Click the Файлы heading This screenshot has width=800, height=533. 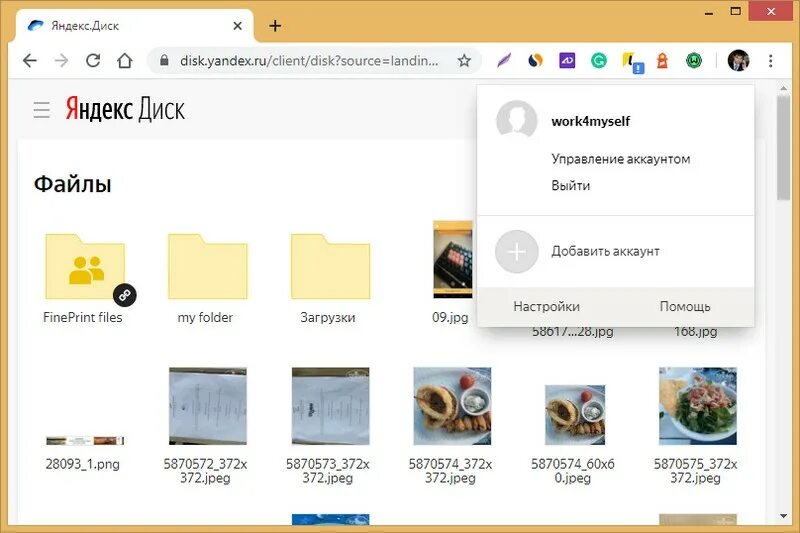pos(72,184)
